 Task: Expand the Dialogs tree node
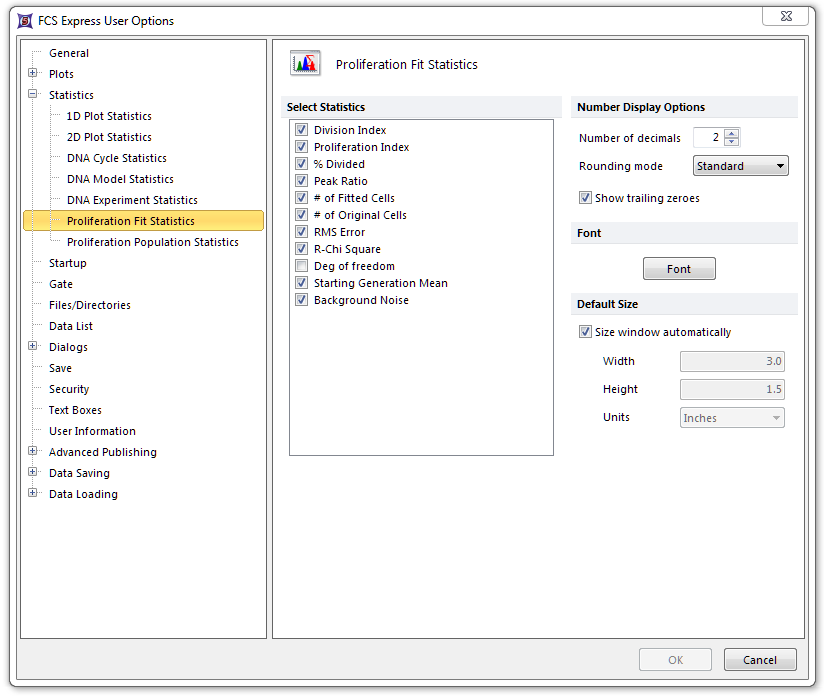[x=33, y=347]
